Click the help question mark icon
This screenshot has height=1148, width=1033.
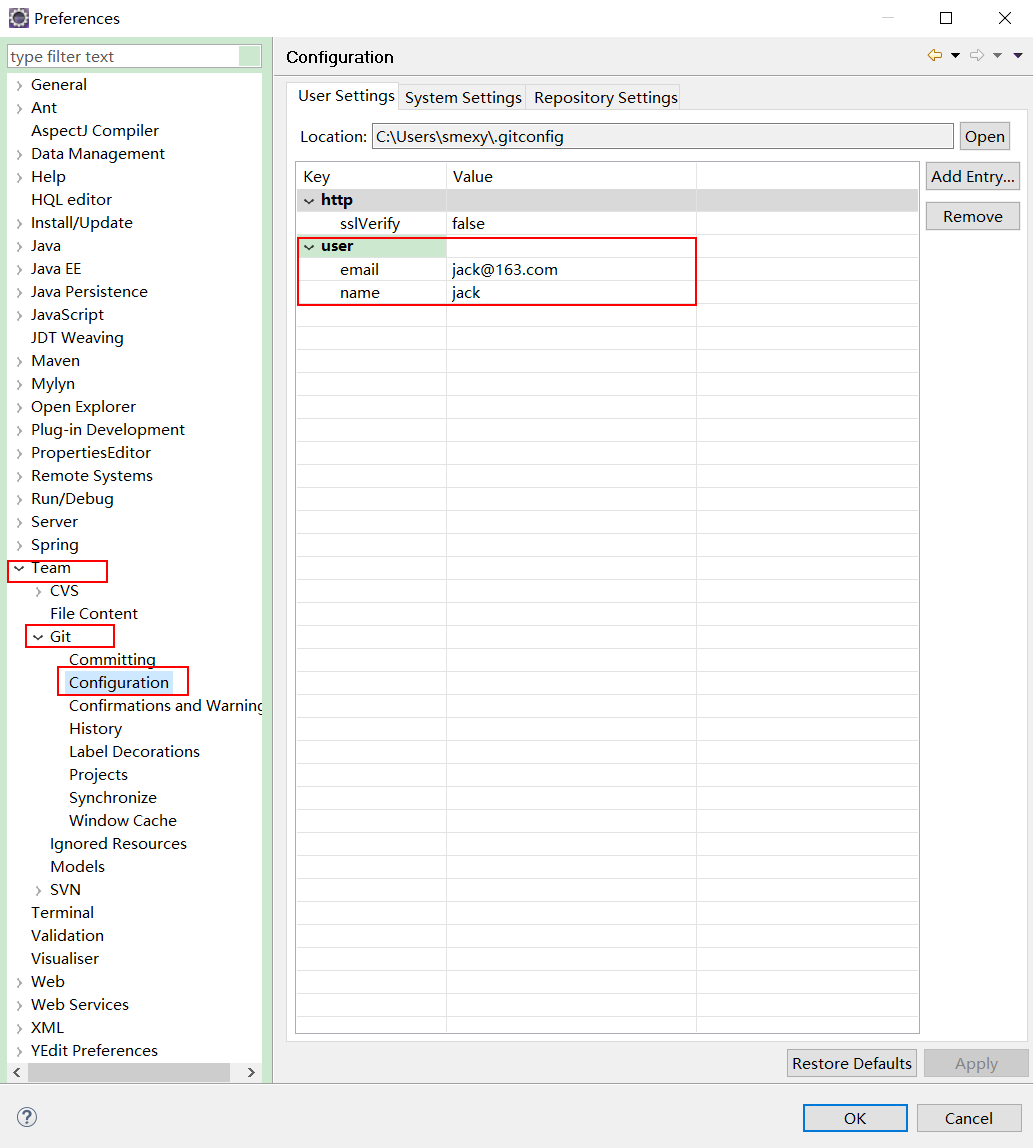click(x=27, y=1117)
